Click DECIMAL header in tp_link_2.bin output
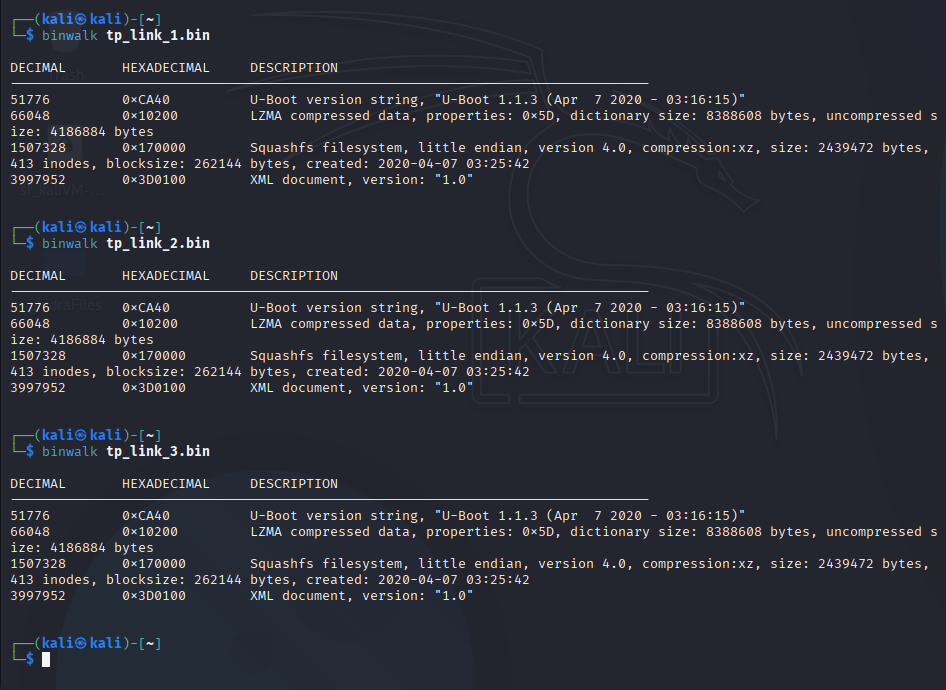Image resolution: width=946 pixels, height=690 pixels. [x=37, y=276]
